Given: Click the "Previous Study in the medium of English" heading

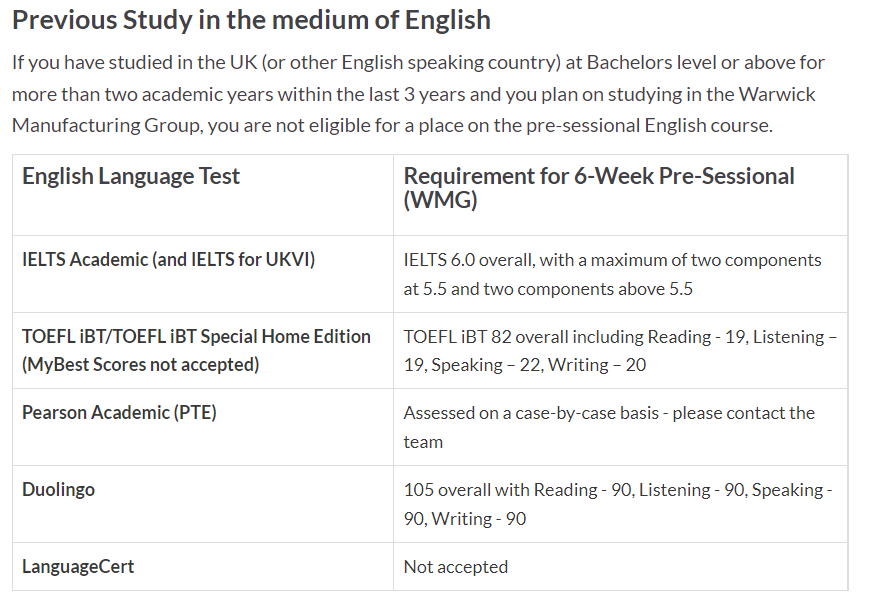Looking at the screenshot, I should (251, 19).
